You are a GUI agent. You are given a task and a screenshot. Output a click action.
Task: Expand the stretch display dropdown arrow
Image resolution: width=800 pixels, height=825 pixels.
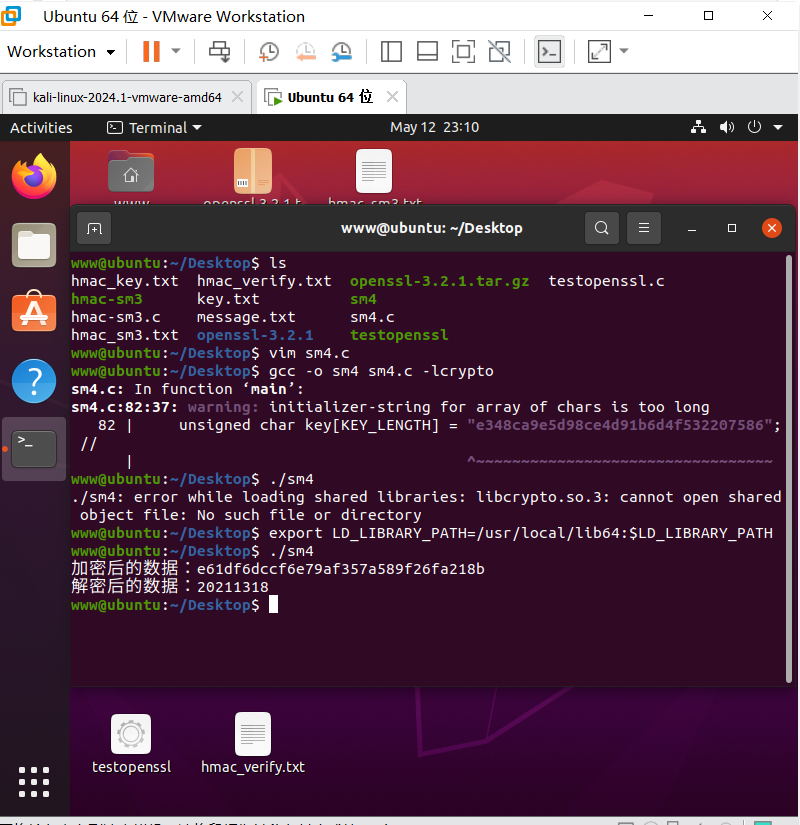click(624, 52)
